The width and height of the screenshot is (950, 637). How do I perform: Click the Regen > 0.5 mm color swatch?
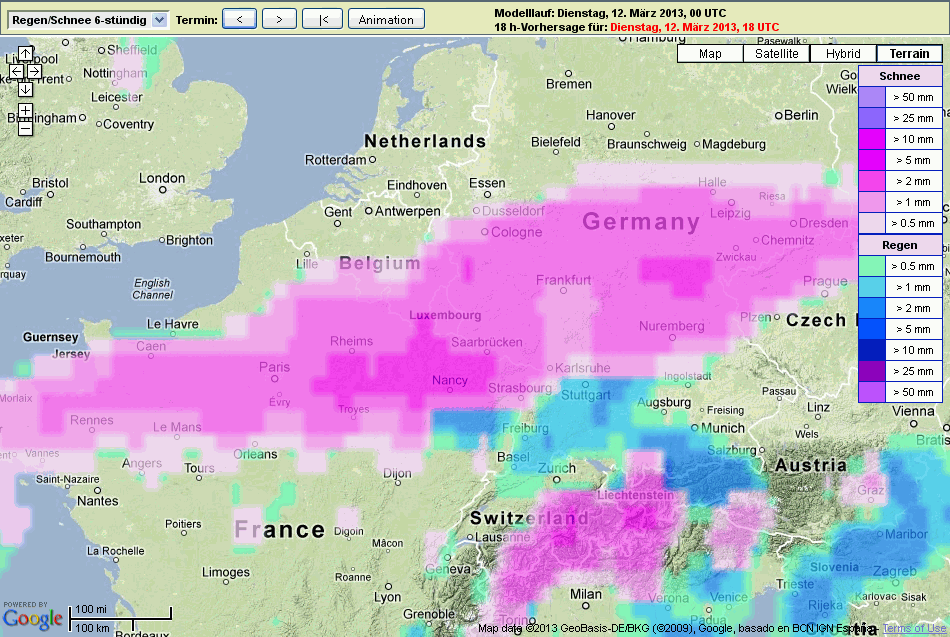[872, 266]
